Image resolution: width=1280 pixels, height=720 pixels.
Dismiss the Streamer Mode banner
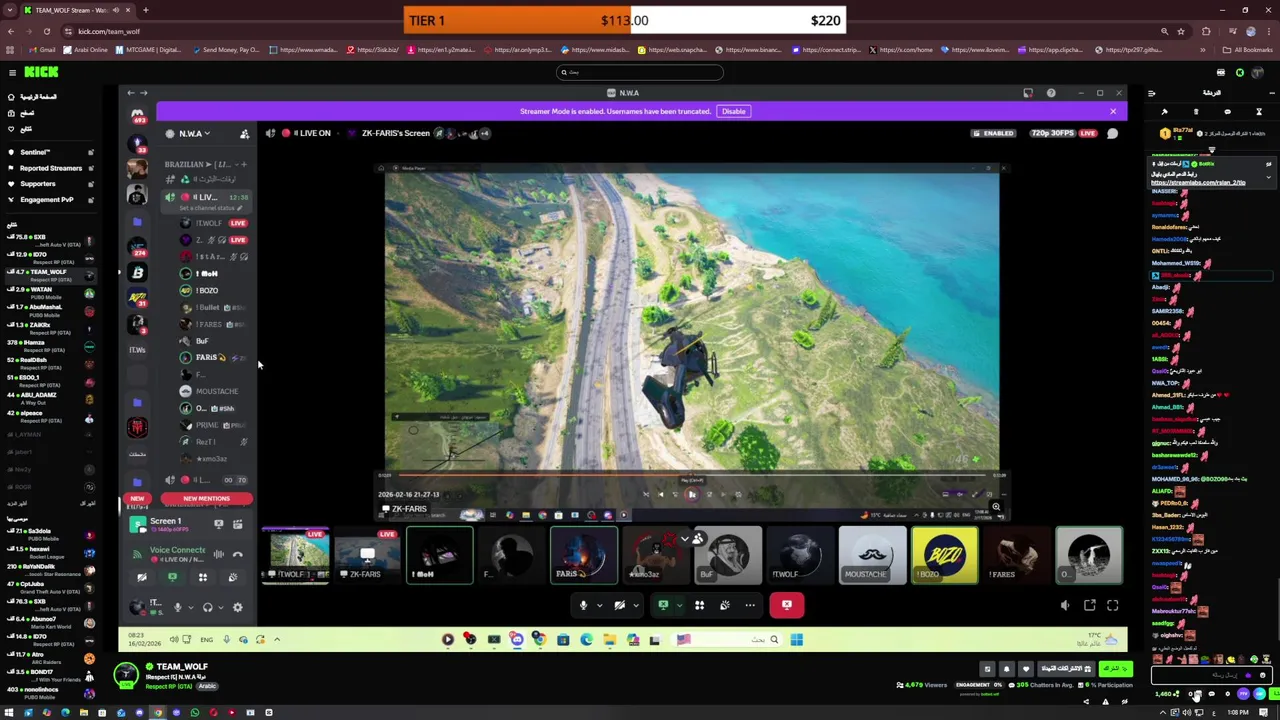click(x=1113, y=111)
